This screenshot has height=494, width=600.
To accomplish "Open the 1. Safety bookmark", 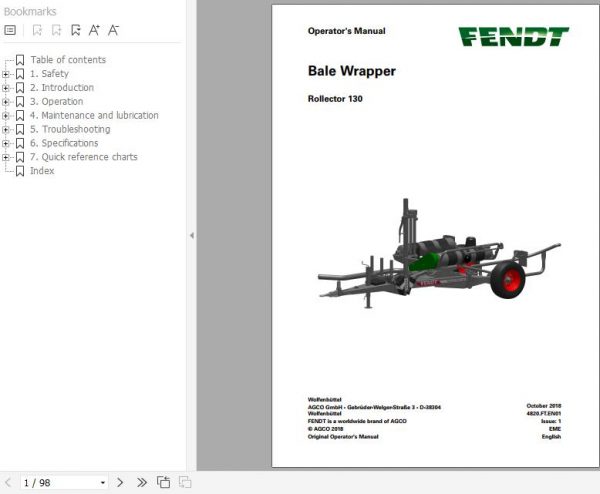I will pyautogui.click(x=49, y=73).
